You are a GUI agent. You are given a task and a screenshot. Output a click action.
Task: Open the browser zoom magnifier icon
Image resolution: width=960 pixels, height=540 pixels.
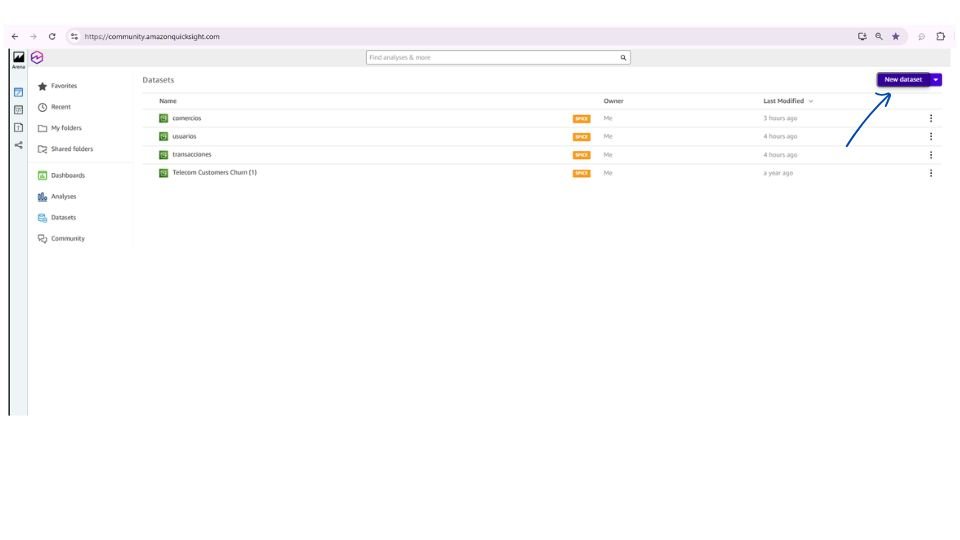pos(879,37)
